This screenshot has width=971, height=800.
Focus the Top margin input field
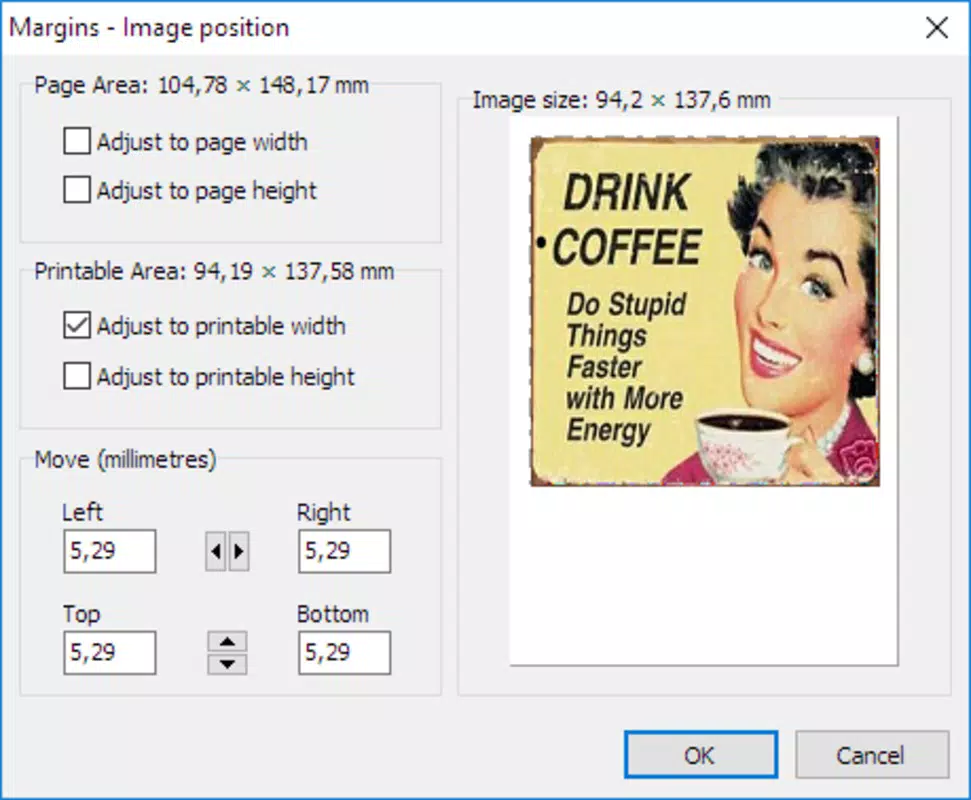point(110,653)
